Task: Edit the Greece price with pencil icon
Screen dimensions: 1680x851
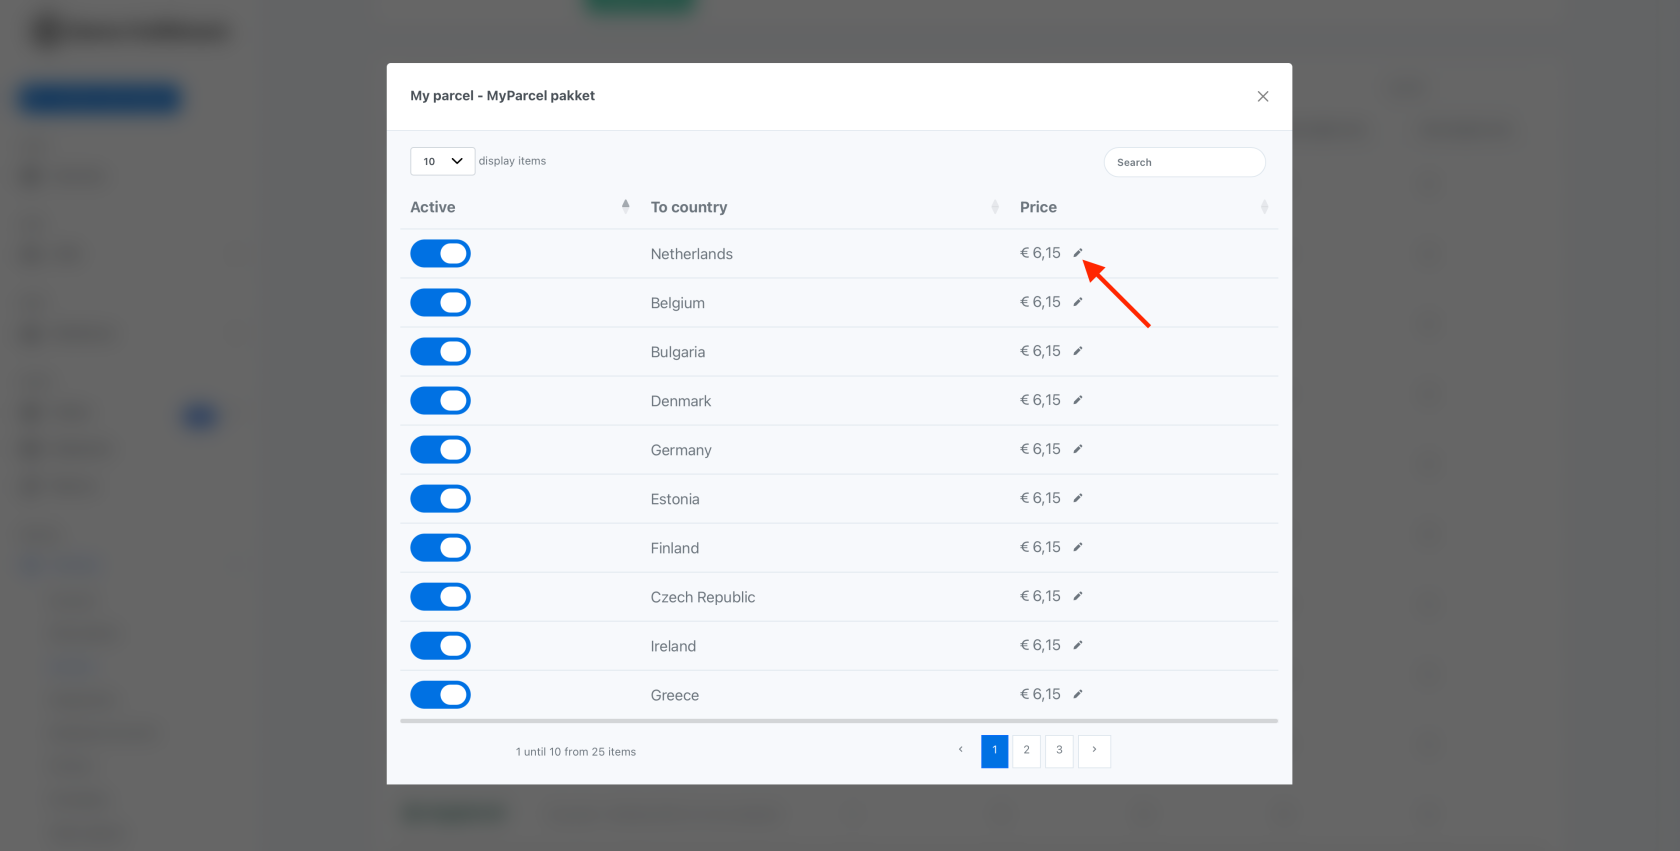Action: click(1078, 694)
